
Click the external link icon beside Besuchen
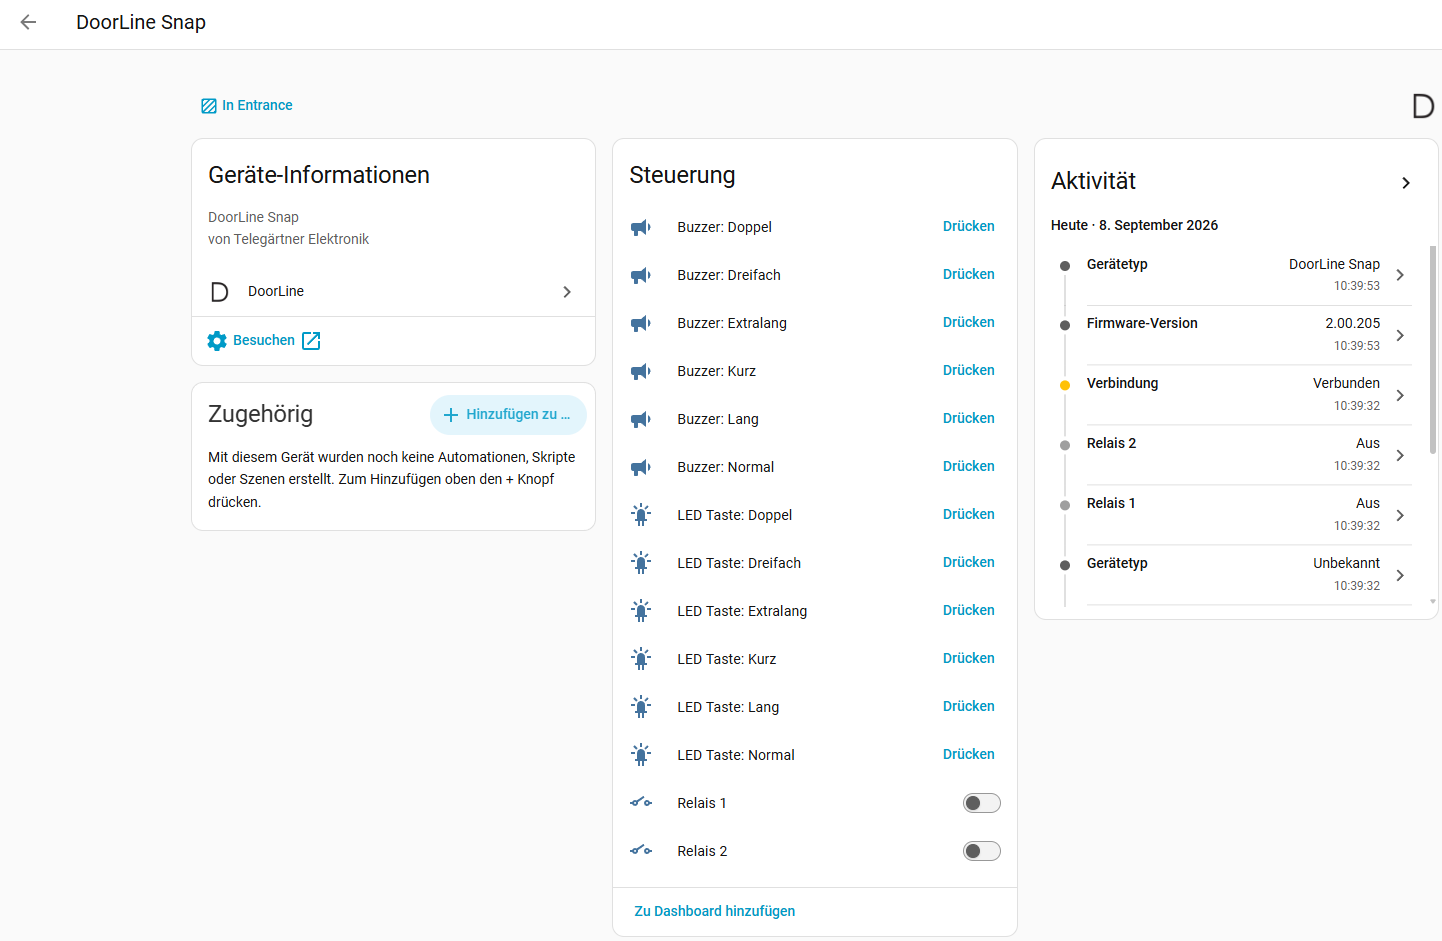[x=311, y=341]
